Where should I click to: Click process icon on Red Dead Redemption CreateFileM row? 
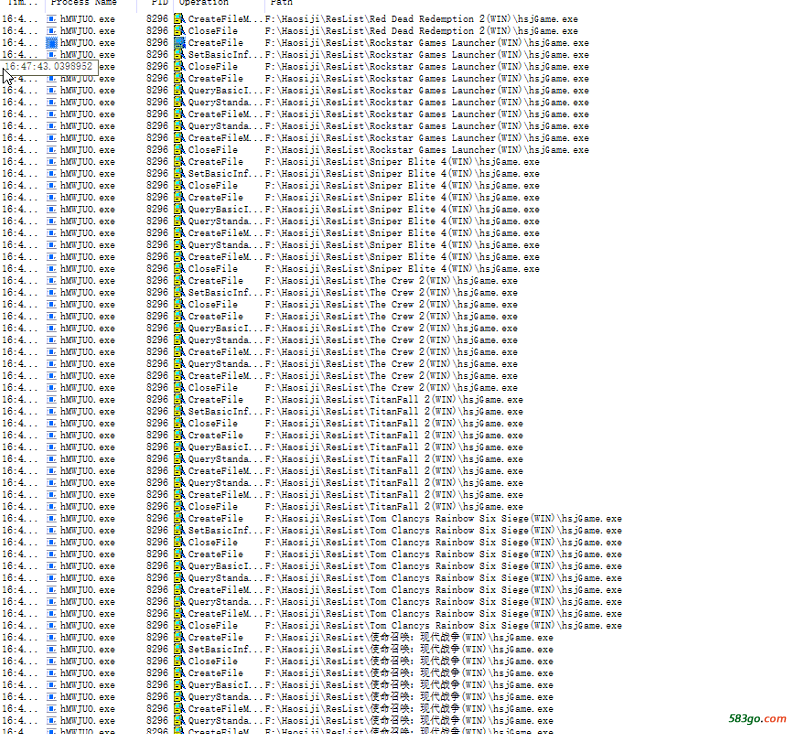[52, 19]
